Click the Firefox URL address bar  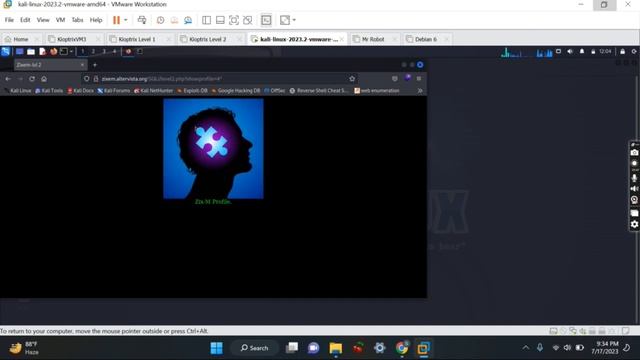coord(220,79)
